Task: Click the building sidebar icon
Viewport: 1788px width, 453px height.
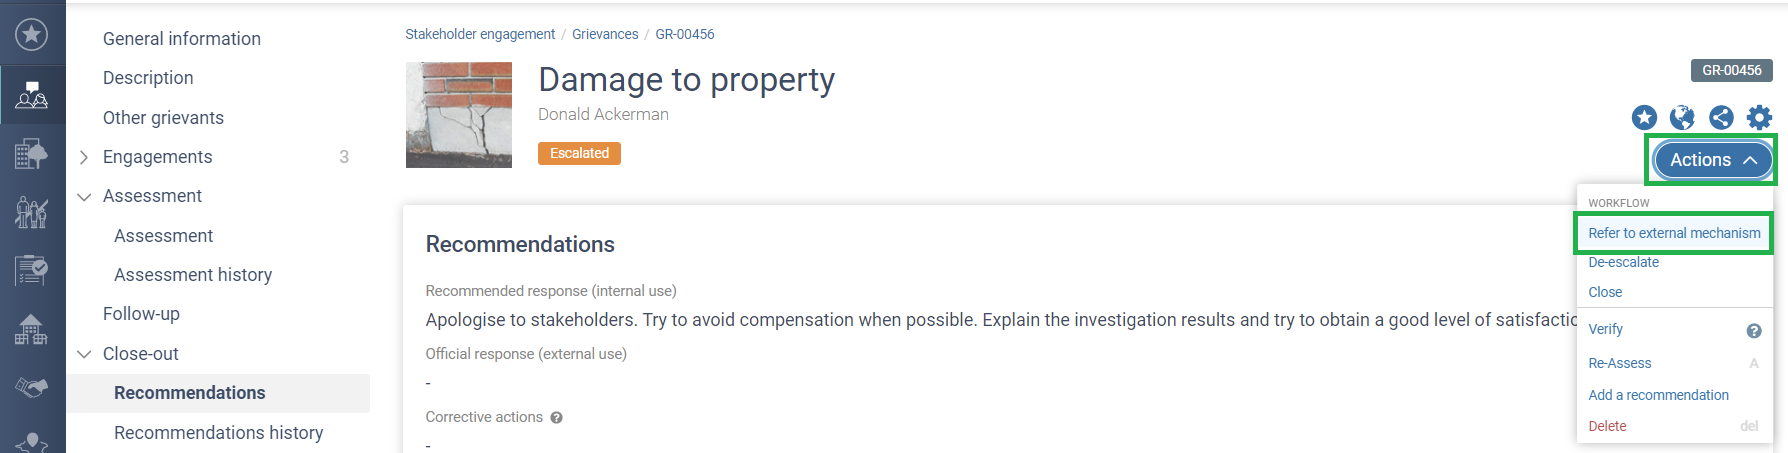Action: click(32, 154)
